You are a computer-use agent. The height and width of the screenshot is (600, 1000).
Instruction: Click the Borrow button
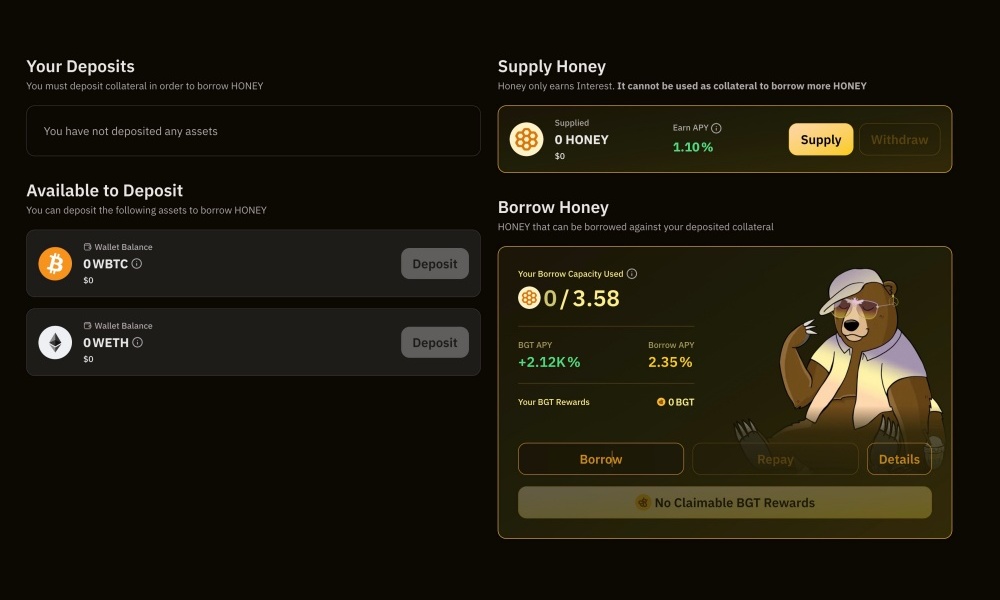tap(600, 458)
